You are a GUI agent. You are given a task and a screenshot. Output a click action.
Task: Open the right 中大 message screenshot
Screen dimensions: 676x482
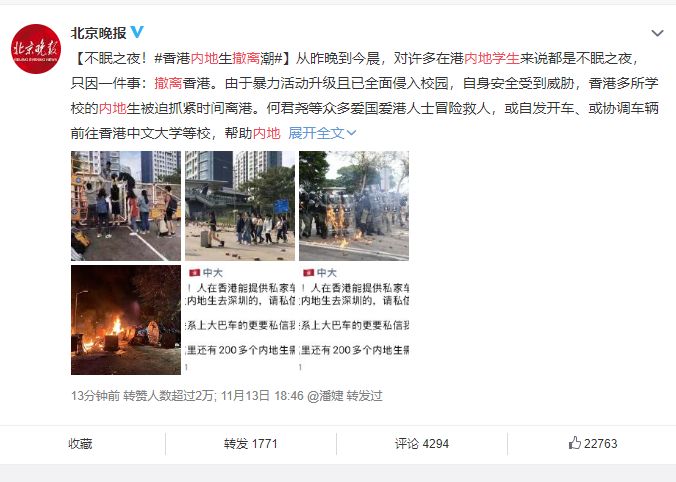click(354, 320)
